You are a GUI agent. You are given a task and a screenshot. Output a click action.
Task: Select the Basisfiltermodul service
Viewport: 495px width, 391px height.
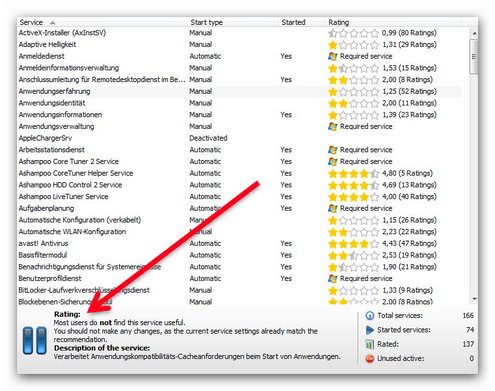[43, 255]
